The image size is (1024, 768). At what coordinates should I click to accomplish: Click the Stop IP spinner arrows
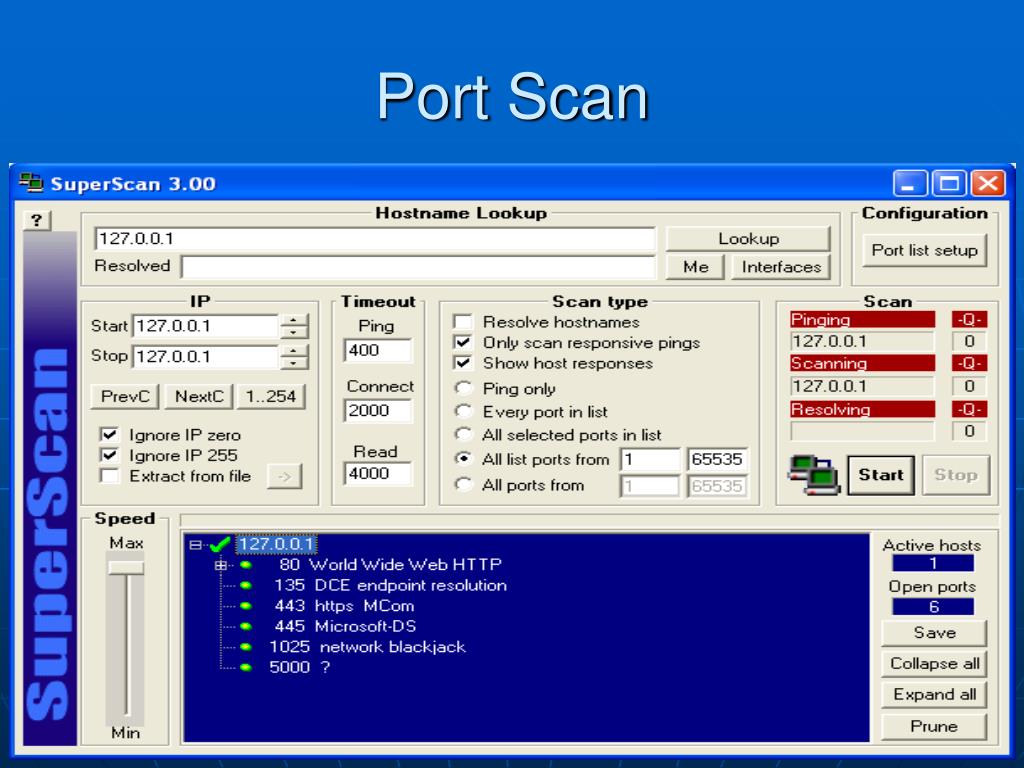point(294,357)
